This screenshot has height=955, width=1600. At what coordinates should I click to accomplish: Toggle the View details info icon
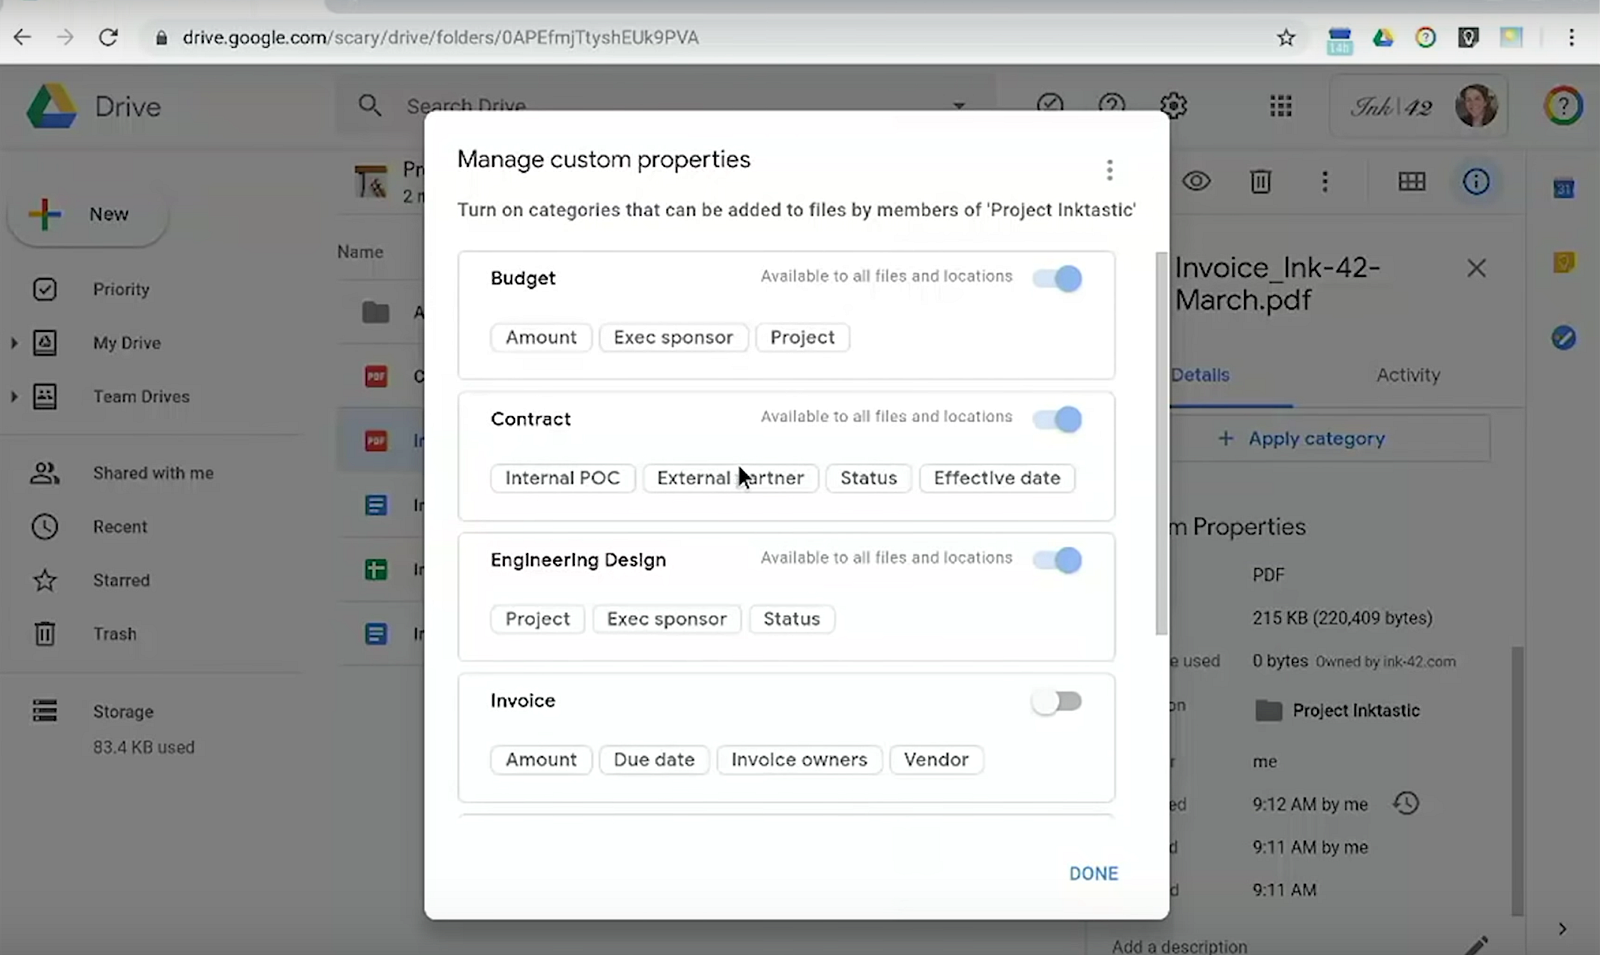1476,181
